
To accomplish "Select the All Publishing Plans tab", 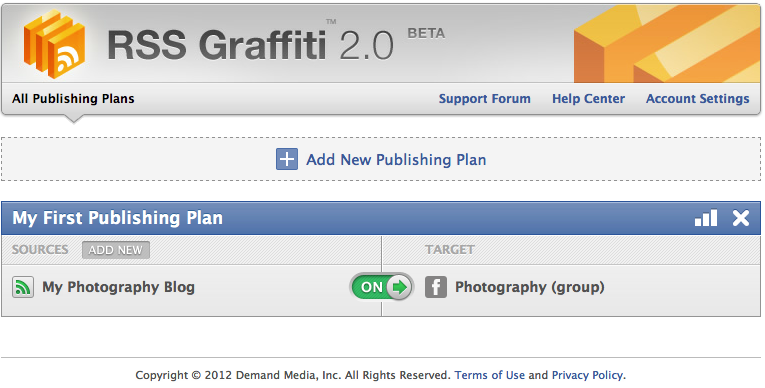I will pos(73,99).
